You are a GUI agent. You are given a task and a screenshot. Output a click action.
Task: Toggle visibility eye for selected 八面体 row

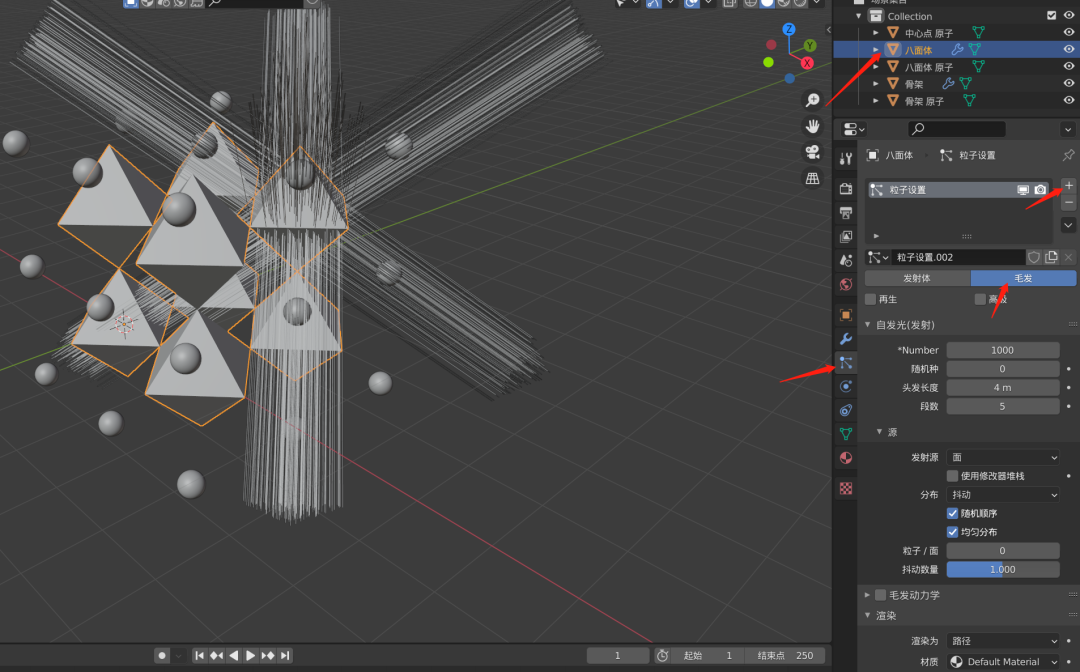(x=1068, y=50)
